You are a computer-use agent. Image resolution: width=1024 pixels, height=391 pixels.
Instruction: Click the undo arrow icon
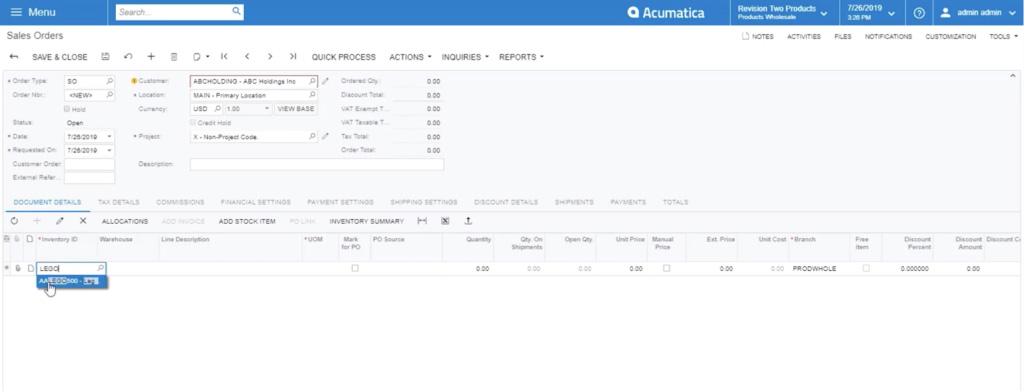(128, 57)
